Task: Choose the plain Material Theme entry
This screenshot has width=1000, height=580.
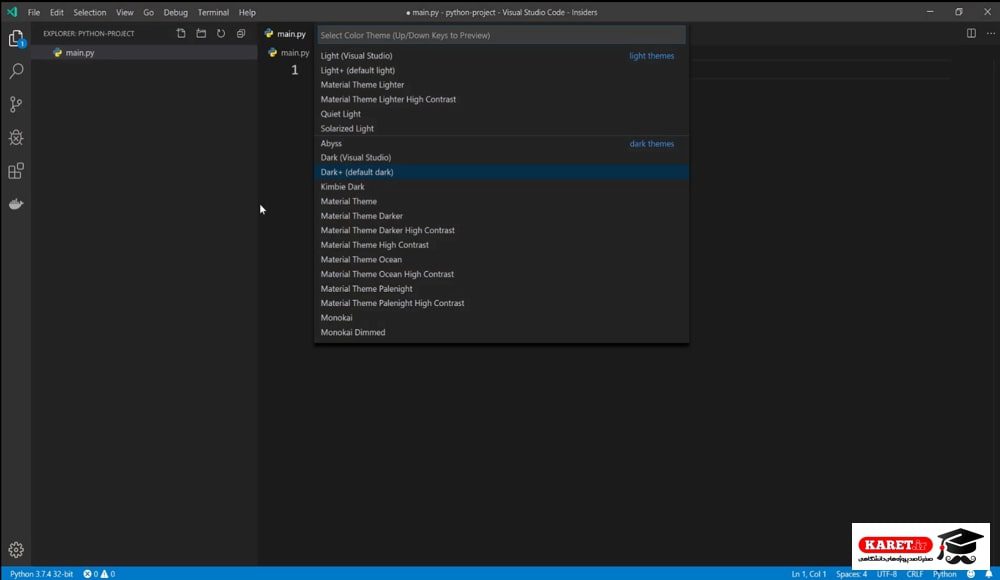Action: click(x=501, y=201)
